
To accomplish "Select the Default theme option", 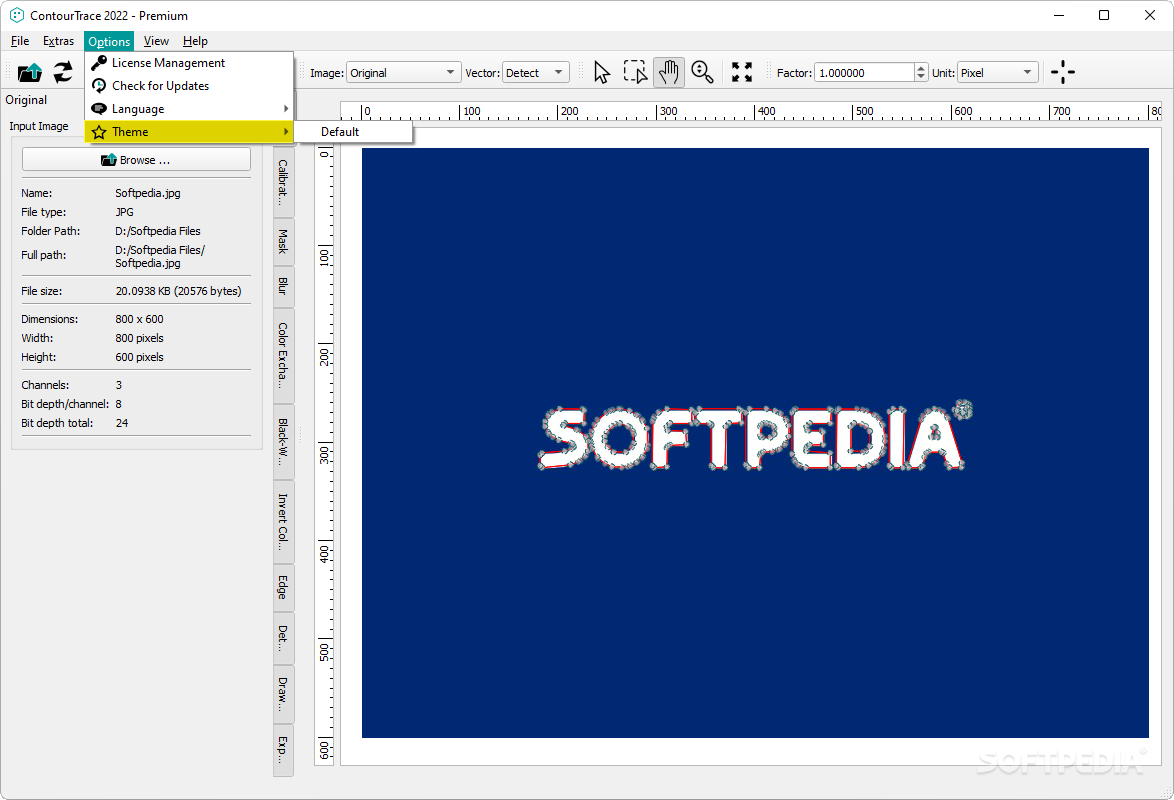I will coord(353,132).
